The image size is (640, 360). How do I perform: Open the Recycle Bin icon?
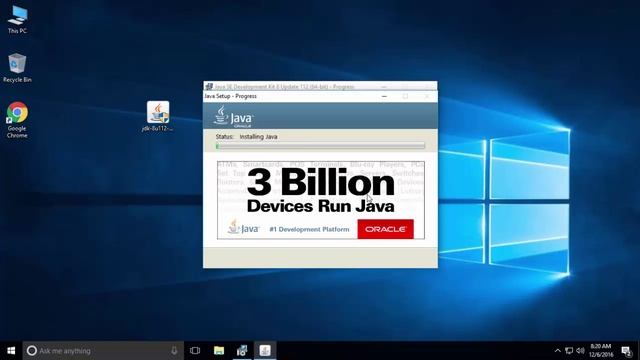point(17,68)
